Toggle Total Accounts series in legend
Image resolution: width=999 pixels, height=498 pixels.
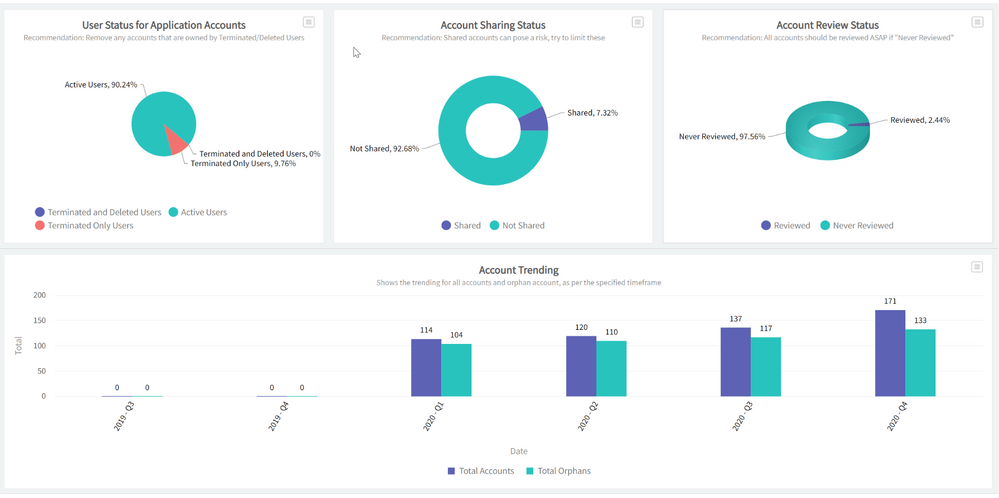pos(480,471)
